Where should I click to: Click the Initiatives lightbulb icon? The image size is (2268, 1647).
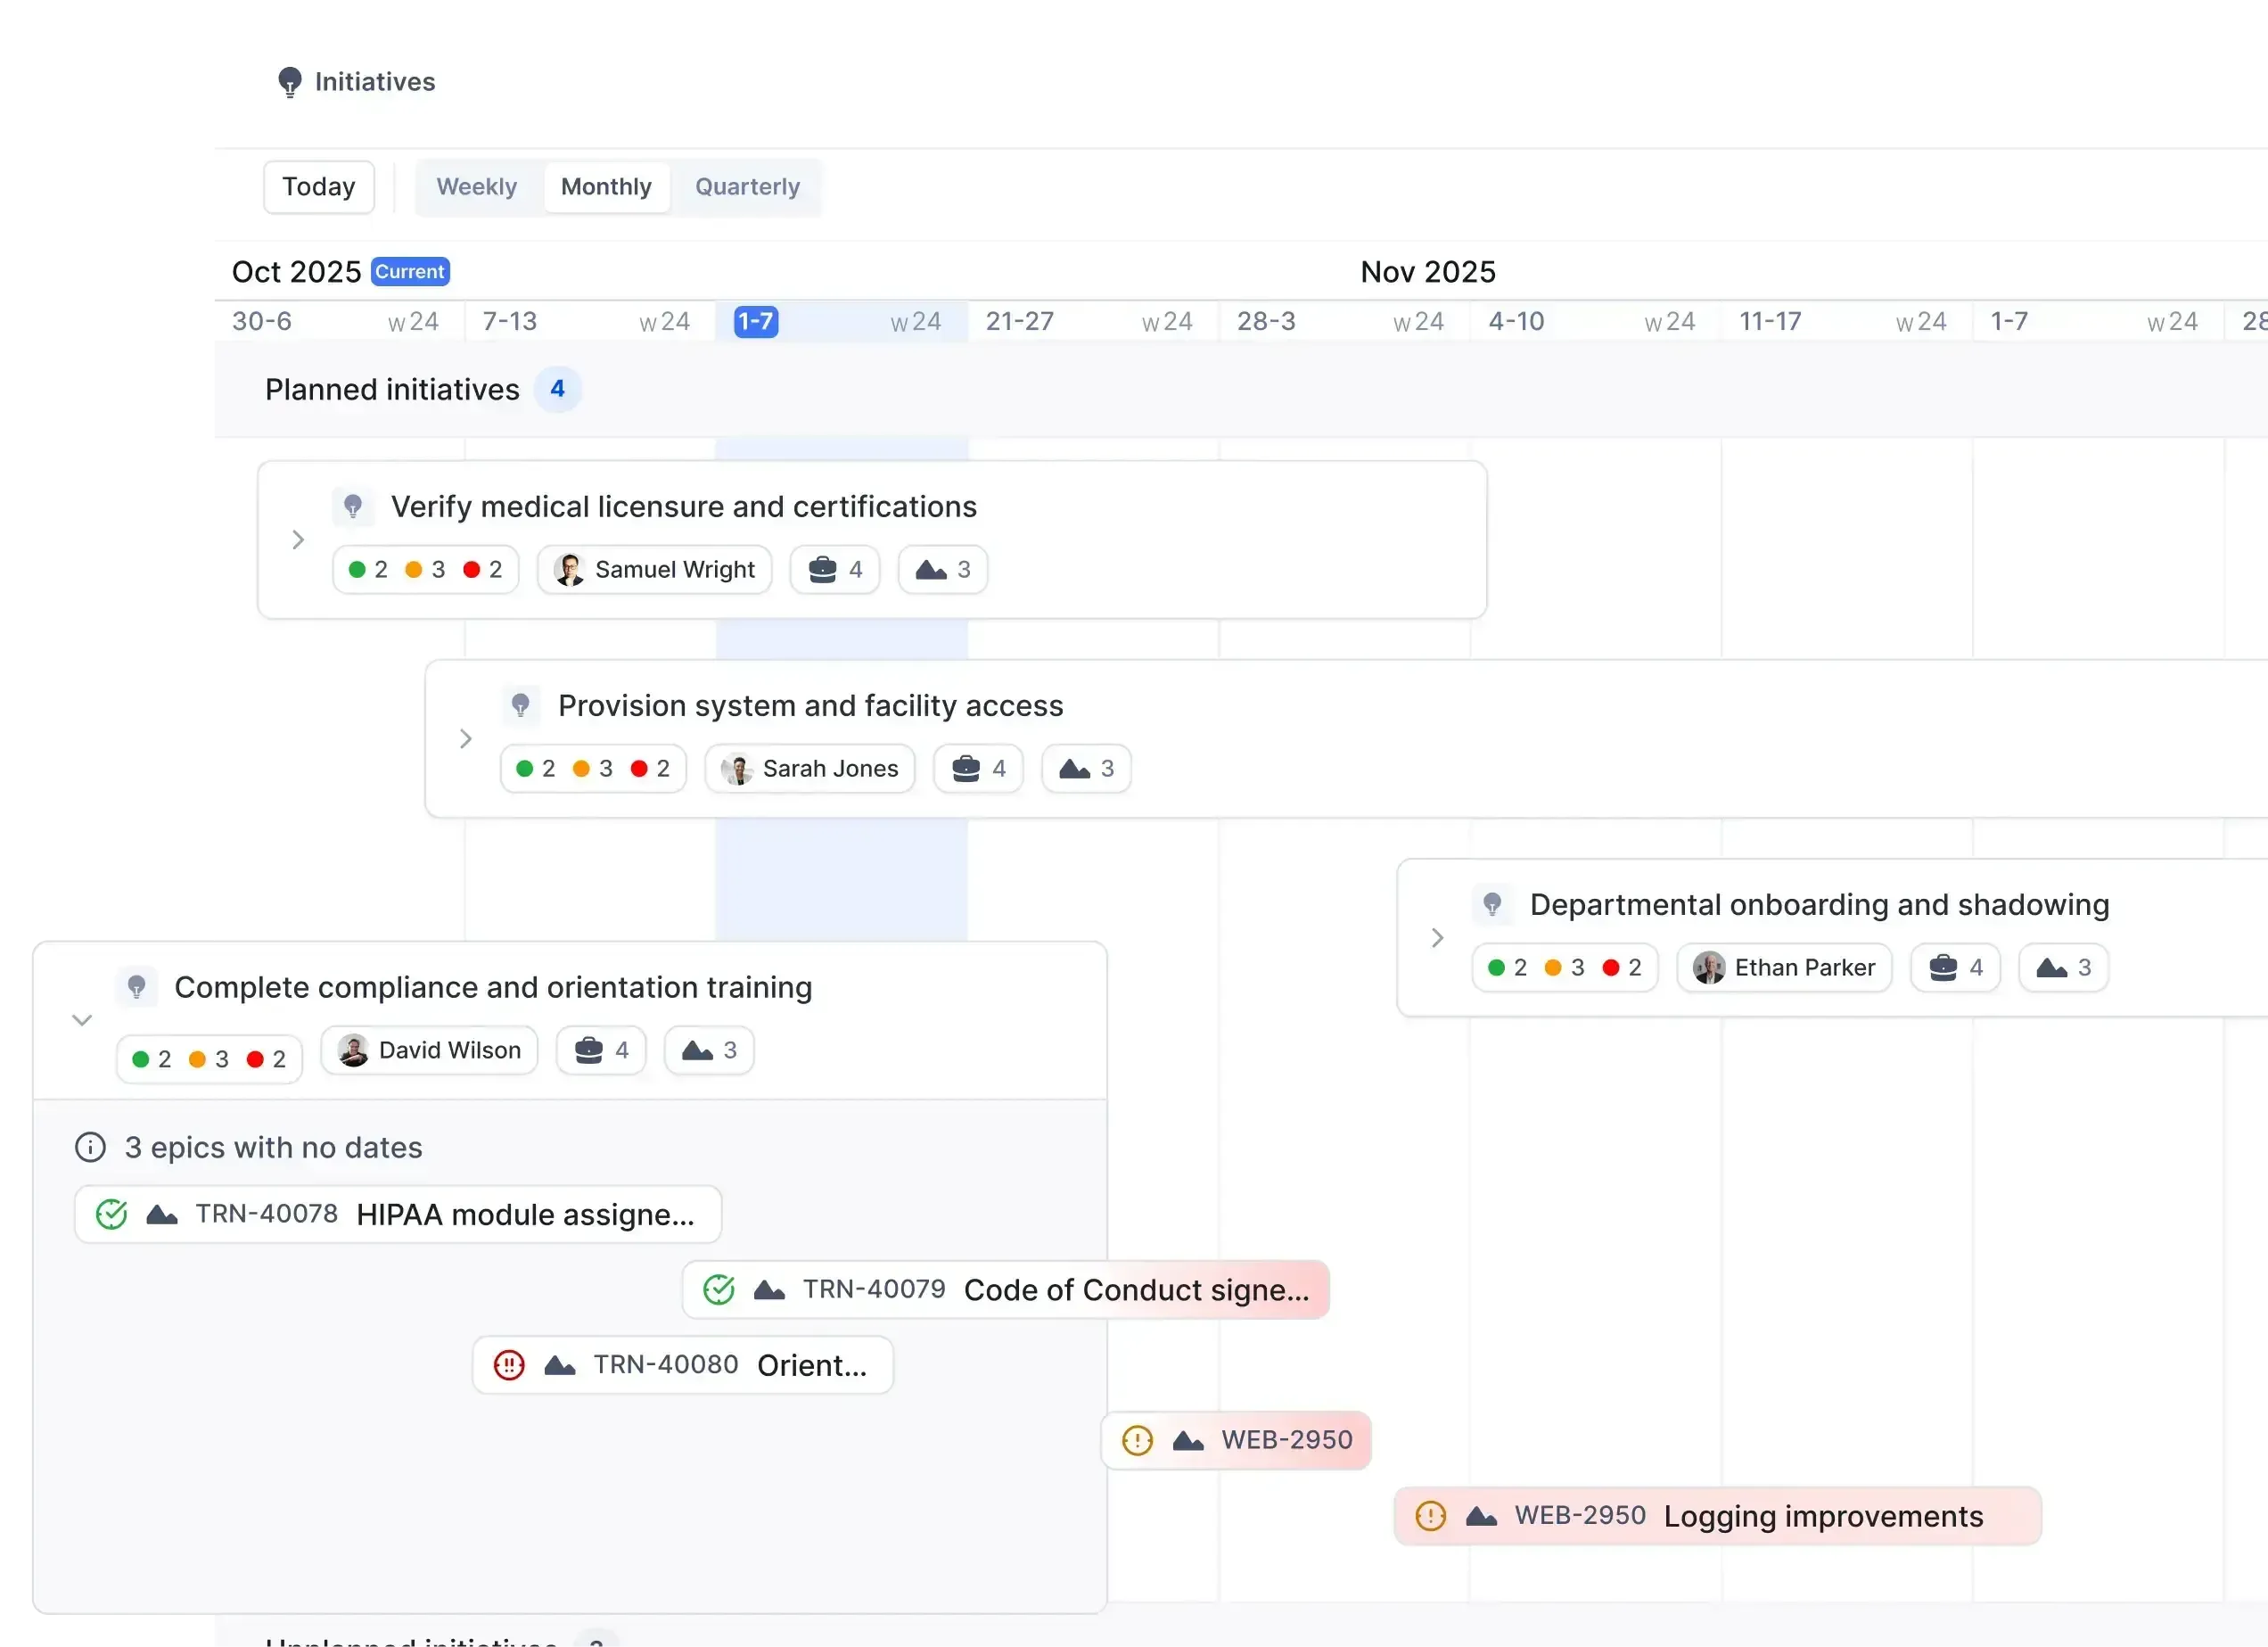[x=291, y=81]
